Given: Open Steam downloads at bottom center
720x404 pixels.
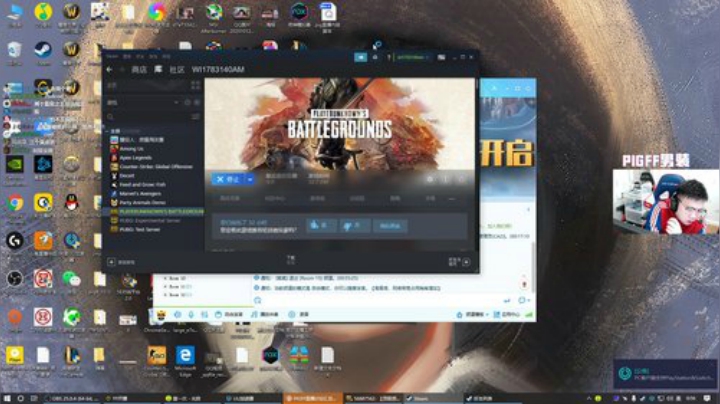Looking at the screenshot, I should click(x=291, y=260).
